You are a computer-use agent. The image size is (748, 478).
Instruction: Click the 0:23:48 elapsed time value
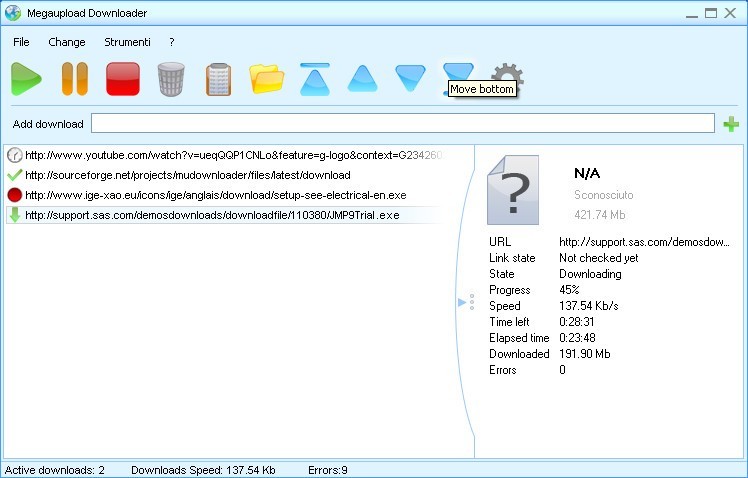click(577, 338)
